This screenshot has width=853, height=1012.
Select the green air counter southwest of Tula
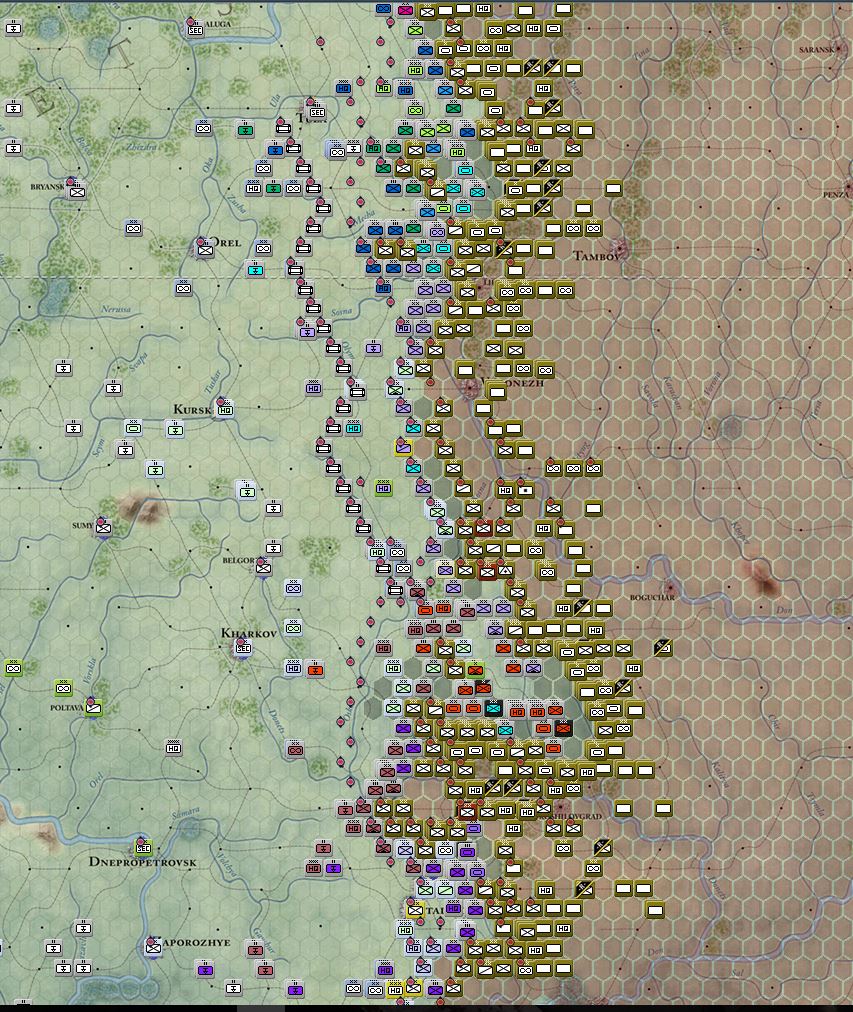tap(245, 130)
